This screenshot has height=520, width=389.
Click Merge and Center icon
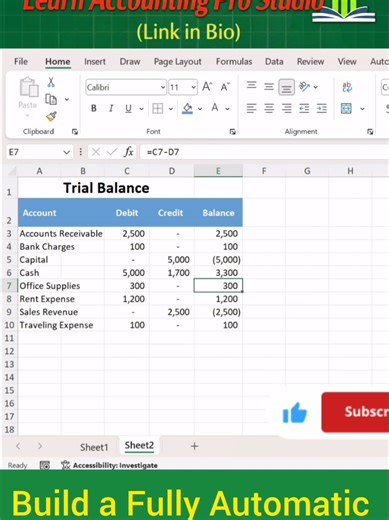point(346,108)
